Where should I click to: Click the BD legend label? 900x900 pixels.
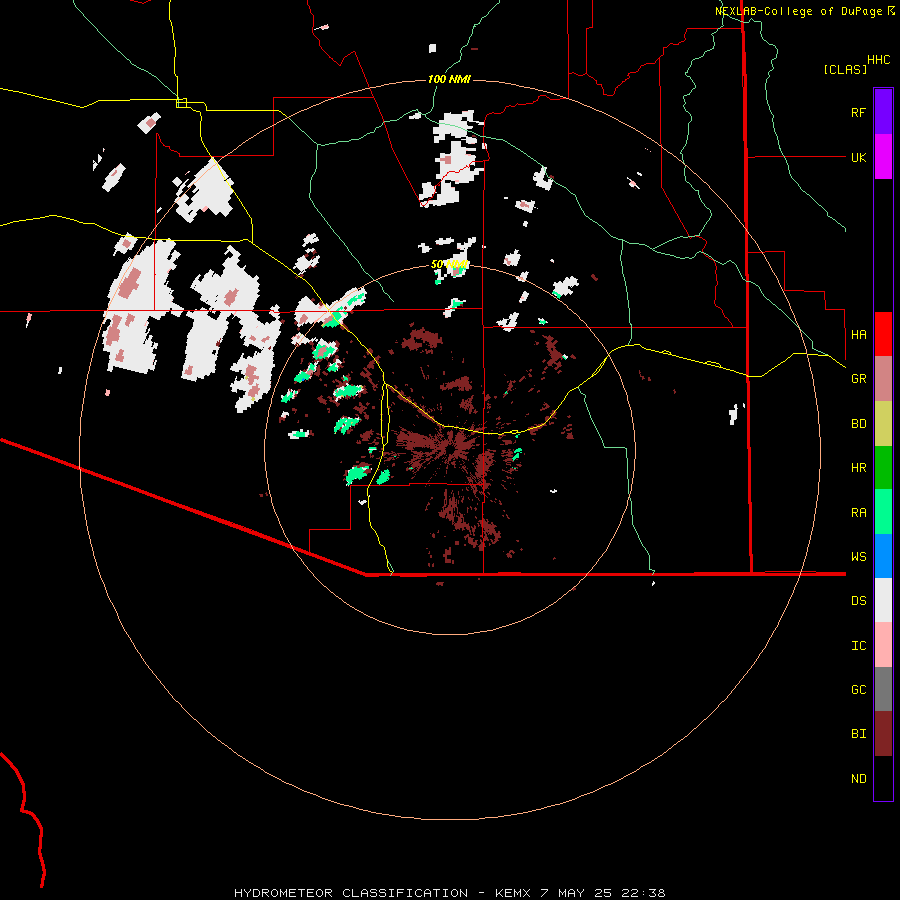click(x=858, y=424)
